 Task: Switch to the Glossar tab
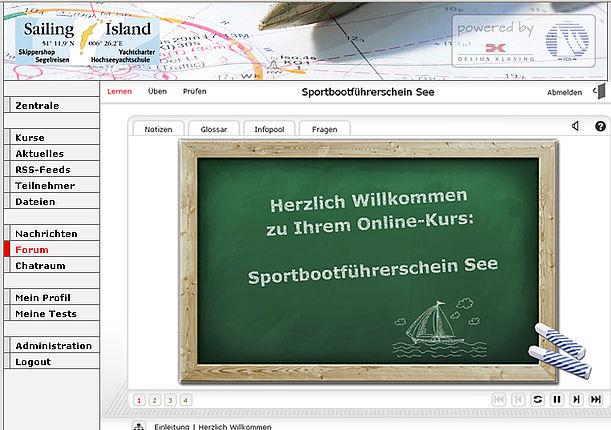click(x=214, y=129)
